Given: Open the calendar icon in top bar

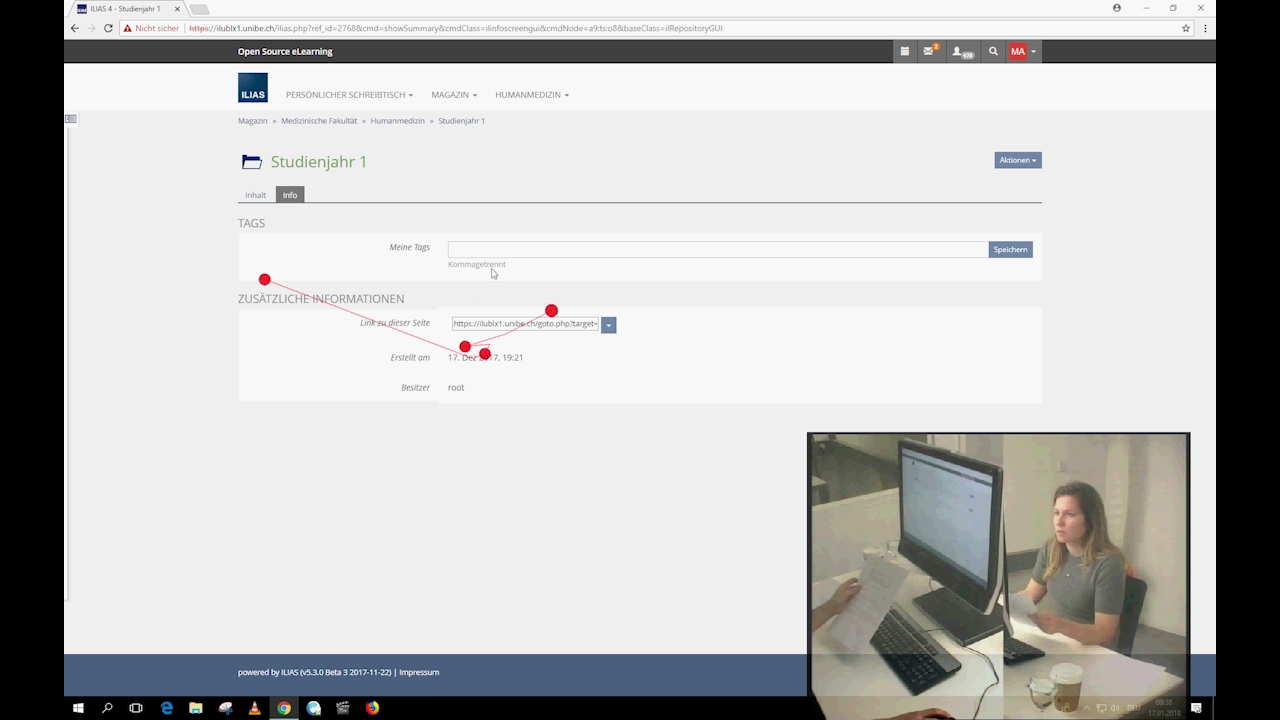Looking at the screenshot, I should 905,51.
